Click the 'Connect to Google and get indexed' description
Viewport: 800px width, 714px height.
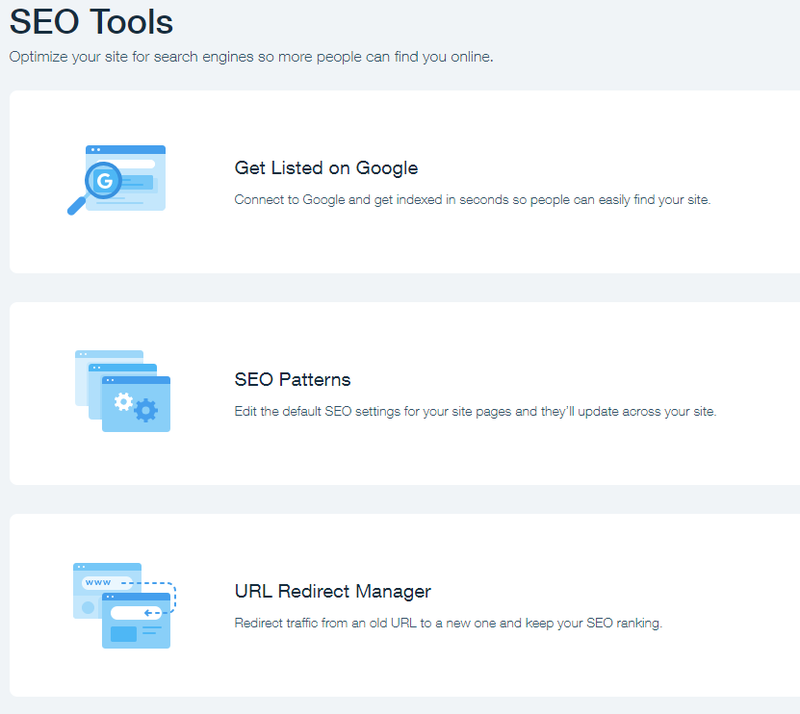472,200
